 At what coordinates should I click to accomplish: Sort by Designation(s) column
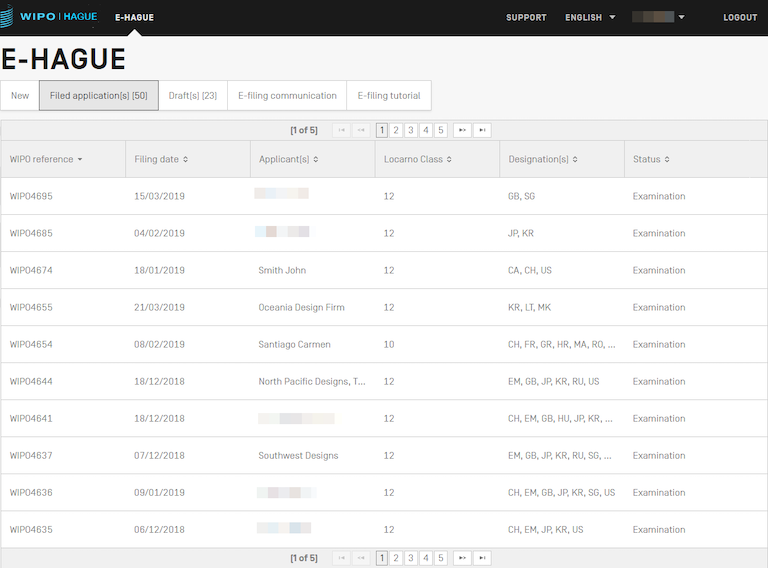pyautogui.click(x=543, y=159)
